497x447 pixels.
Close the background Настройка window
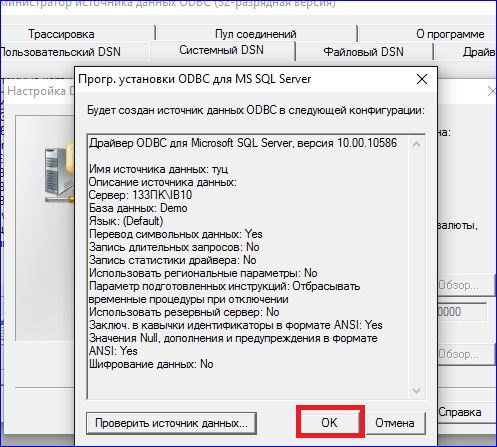coord(492,91)
